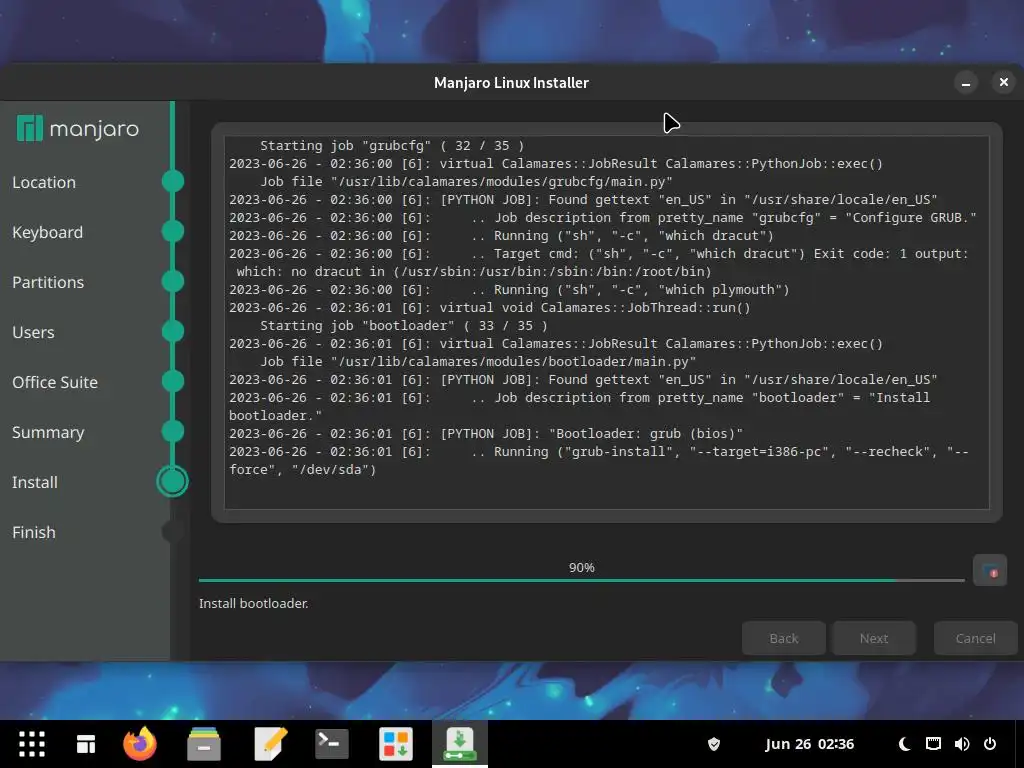
Task: Close the Manjaro Linux Installer window
Action: click(x=1004, y=82)
